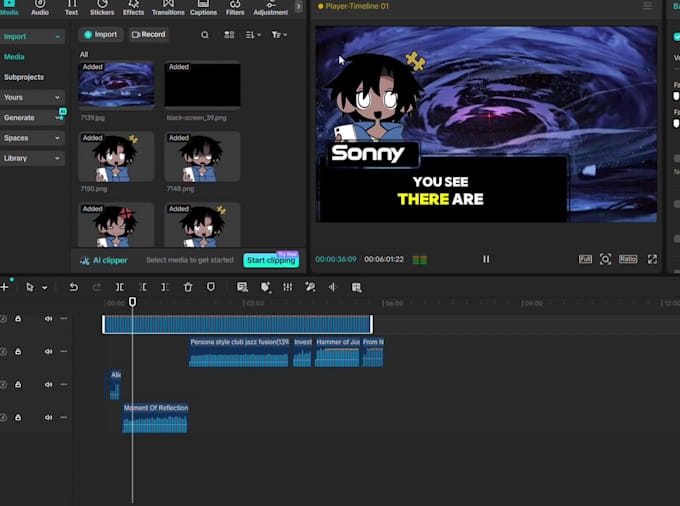Lock the first audio track
The width and height of the screenshot is (680, 506).
pyautogui.click(x=18, y=319)
